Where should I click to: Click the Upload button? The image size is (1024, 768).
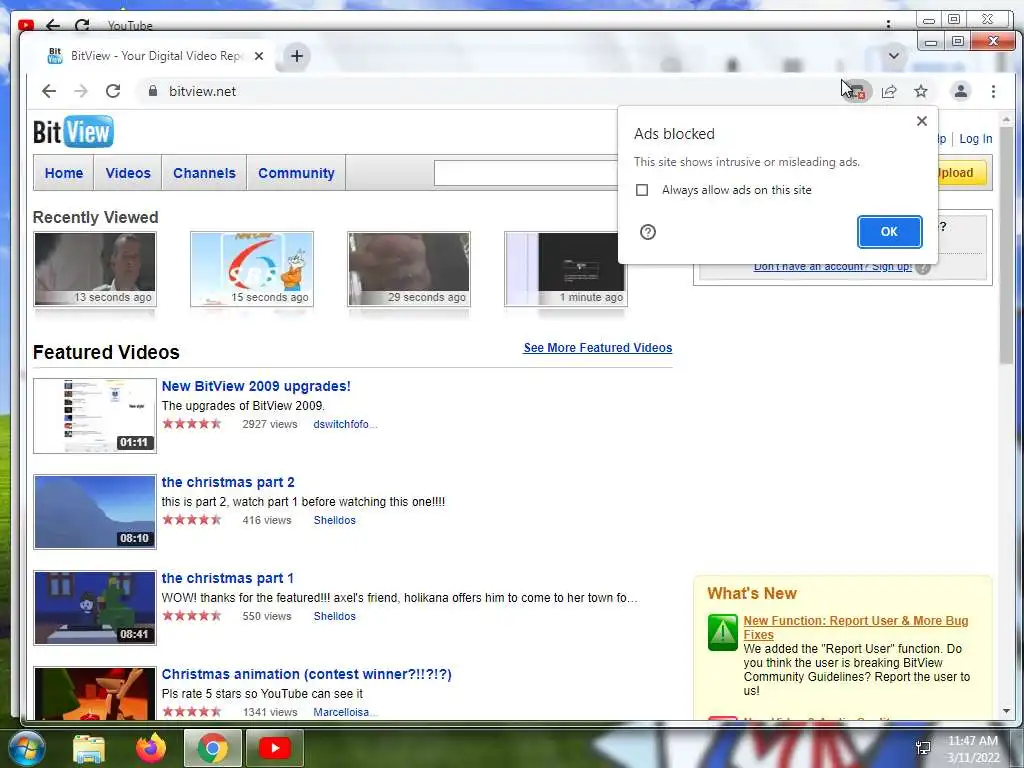[961, 173]
